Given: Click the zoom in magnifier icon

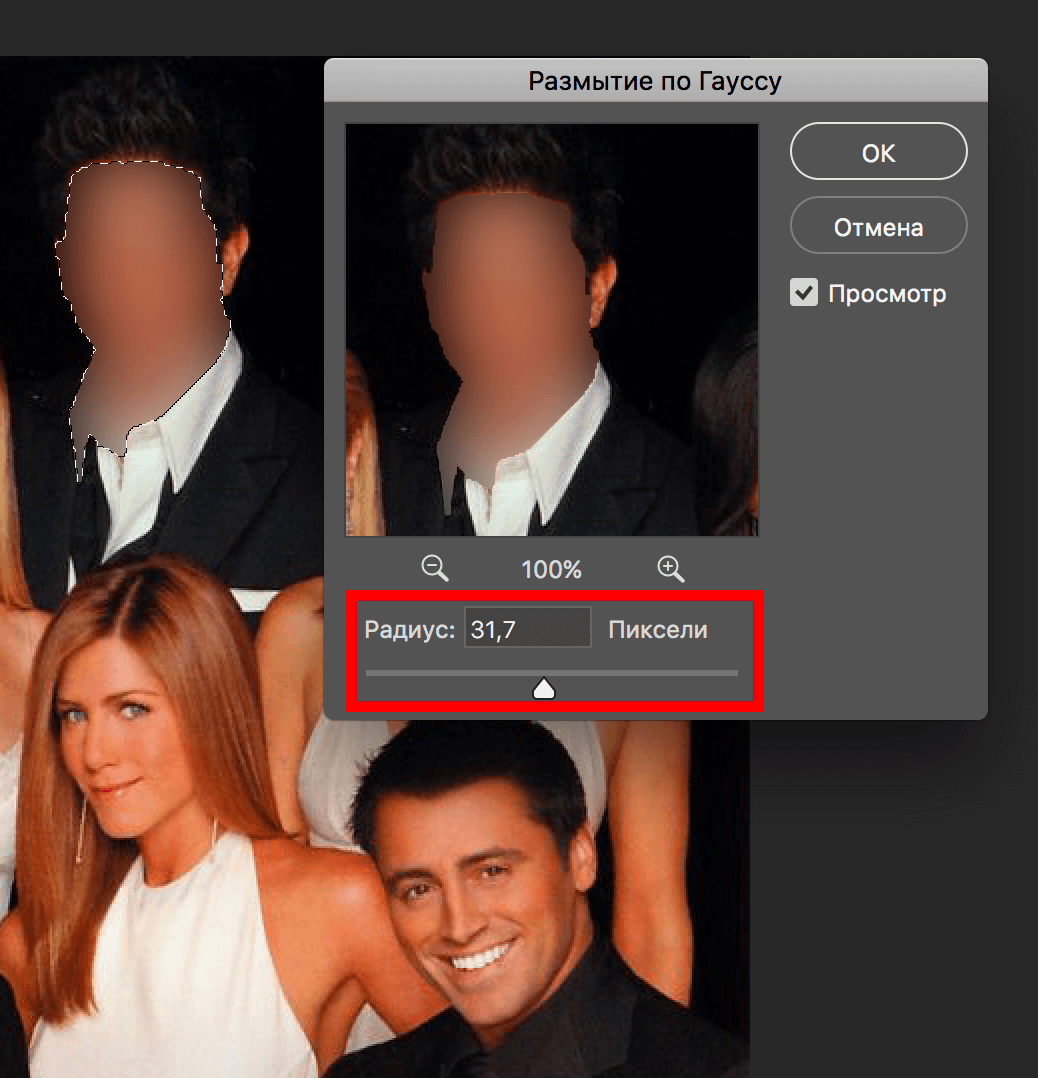Looking at the screenshot, I should (670, 569).
